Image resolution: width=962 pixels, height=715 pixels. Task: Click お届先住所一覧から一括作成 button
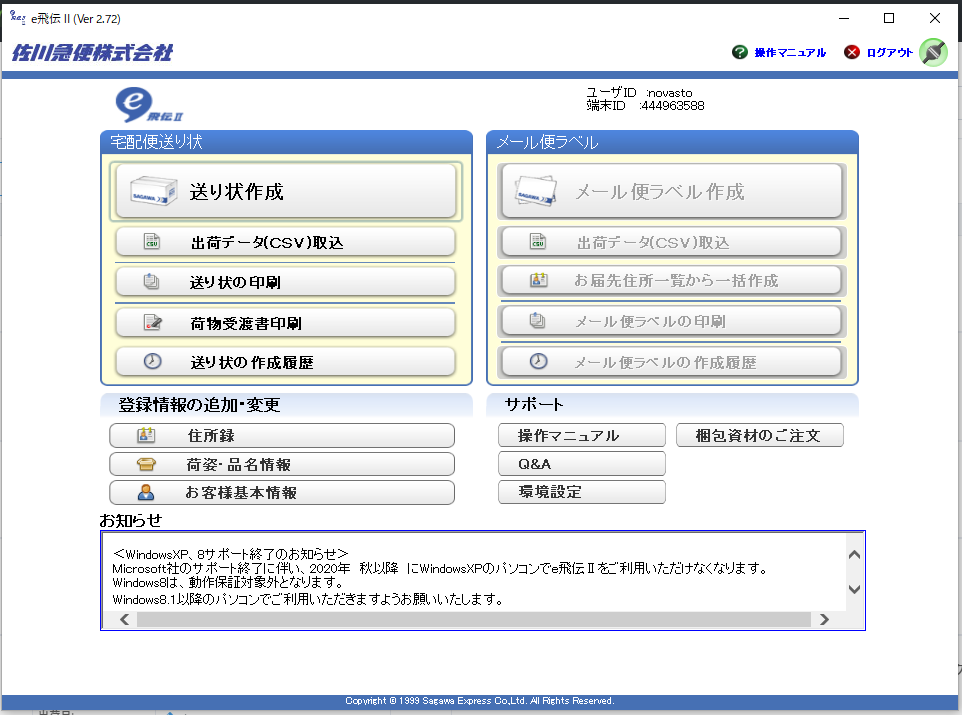click(671, 280)
